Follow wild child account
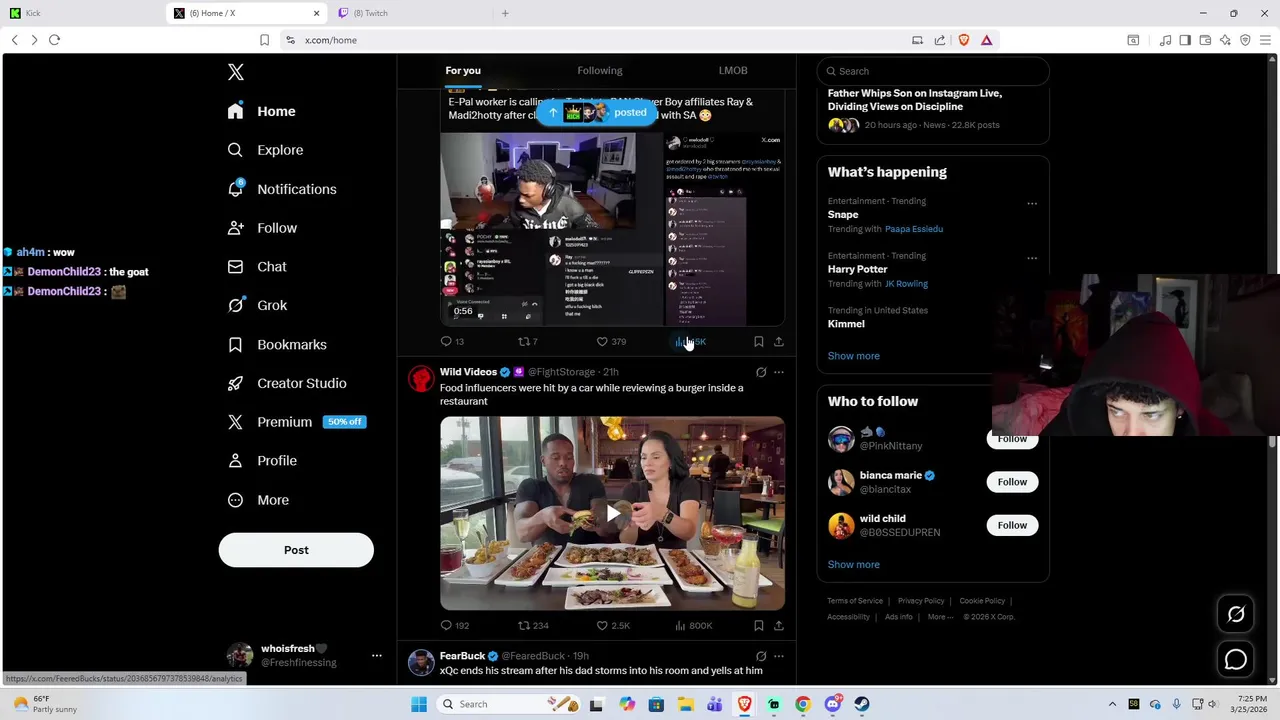 (x=1012, y=525)
